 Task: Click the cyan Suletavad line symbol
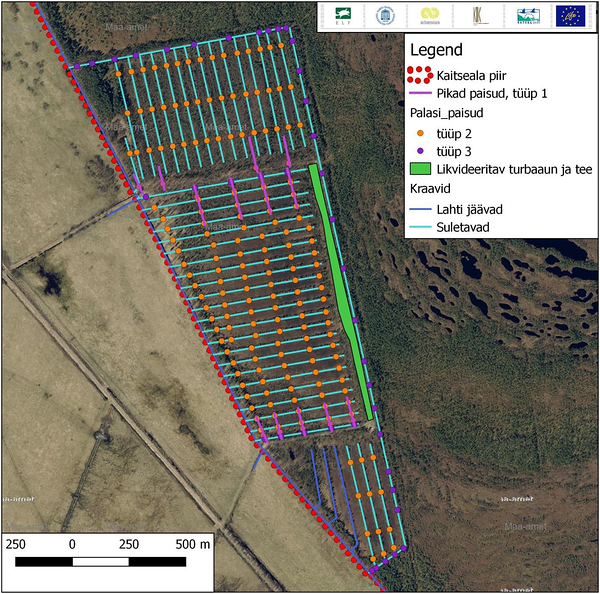pos(419,228)
